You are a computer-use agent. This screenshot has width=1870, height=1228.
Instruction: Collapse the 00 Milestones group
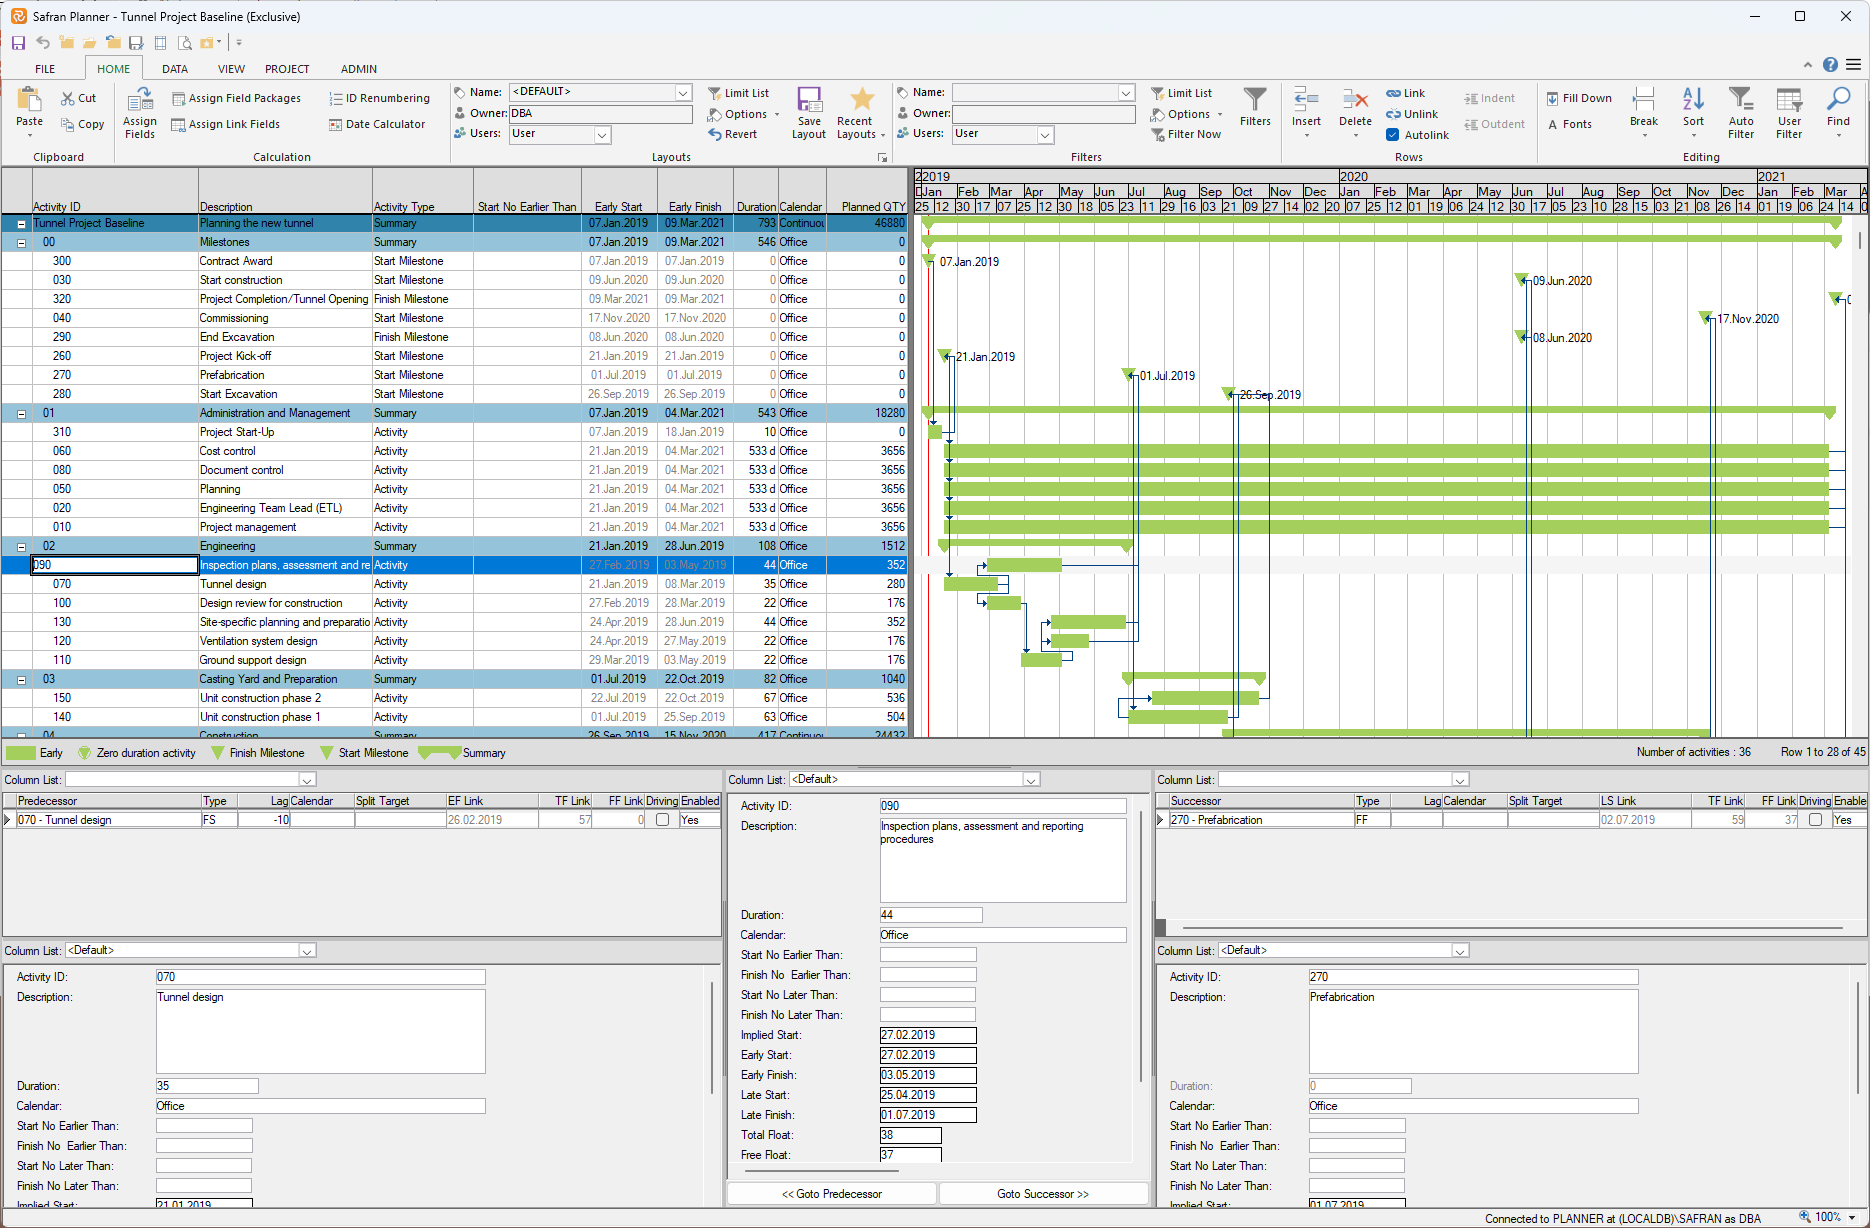click(x=21, y=243)
